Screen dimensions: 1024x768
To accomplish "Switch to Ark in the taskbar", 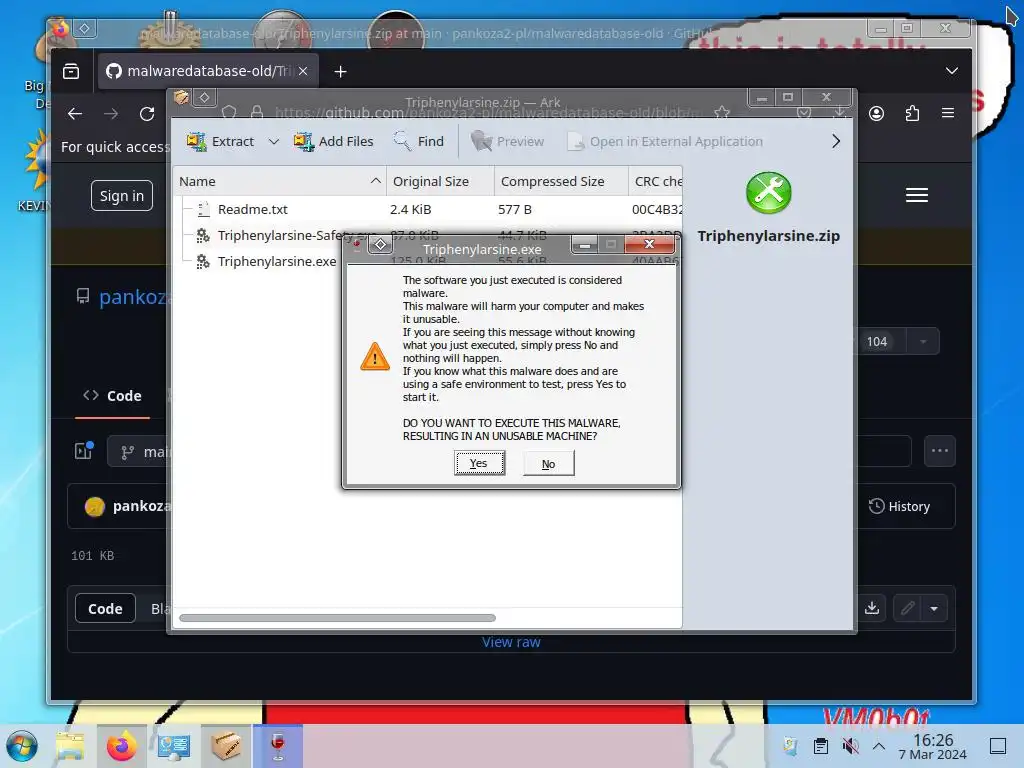I will point(225,746).
